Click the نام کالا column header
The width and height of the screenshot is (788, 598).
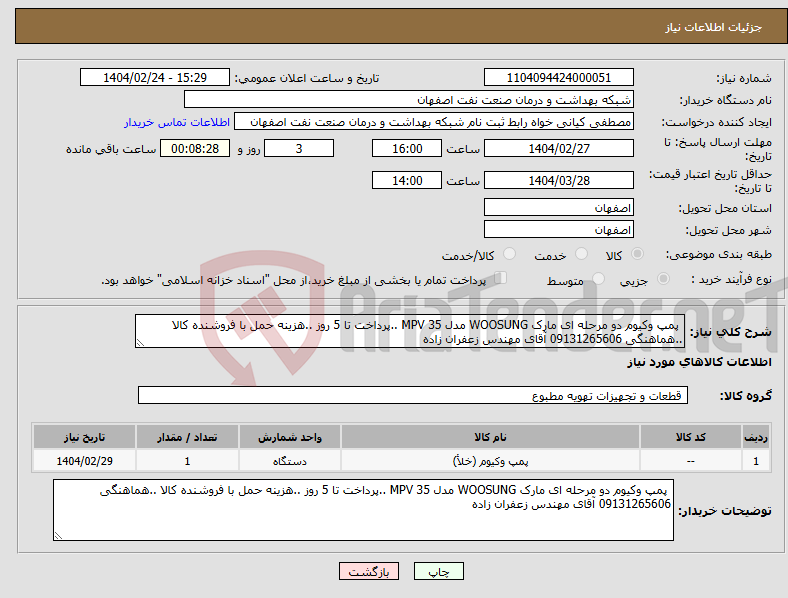(490, 437)
